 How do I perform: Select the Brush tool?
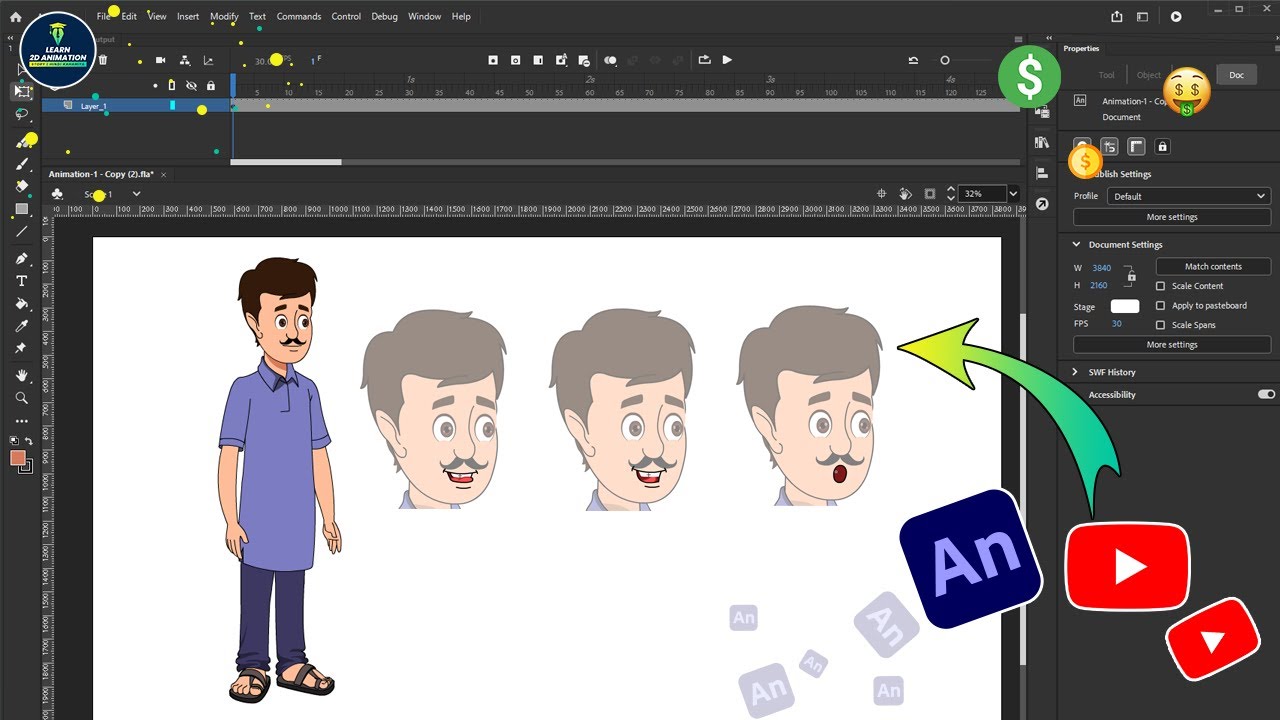click(22, 163)
